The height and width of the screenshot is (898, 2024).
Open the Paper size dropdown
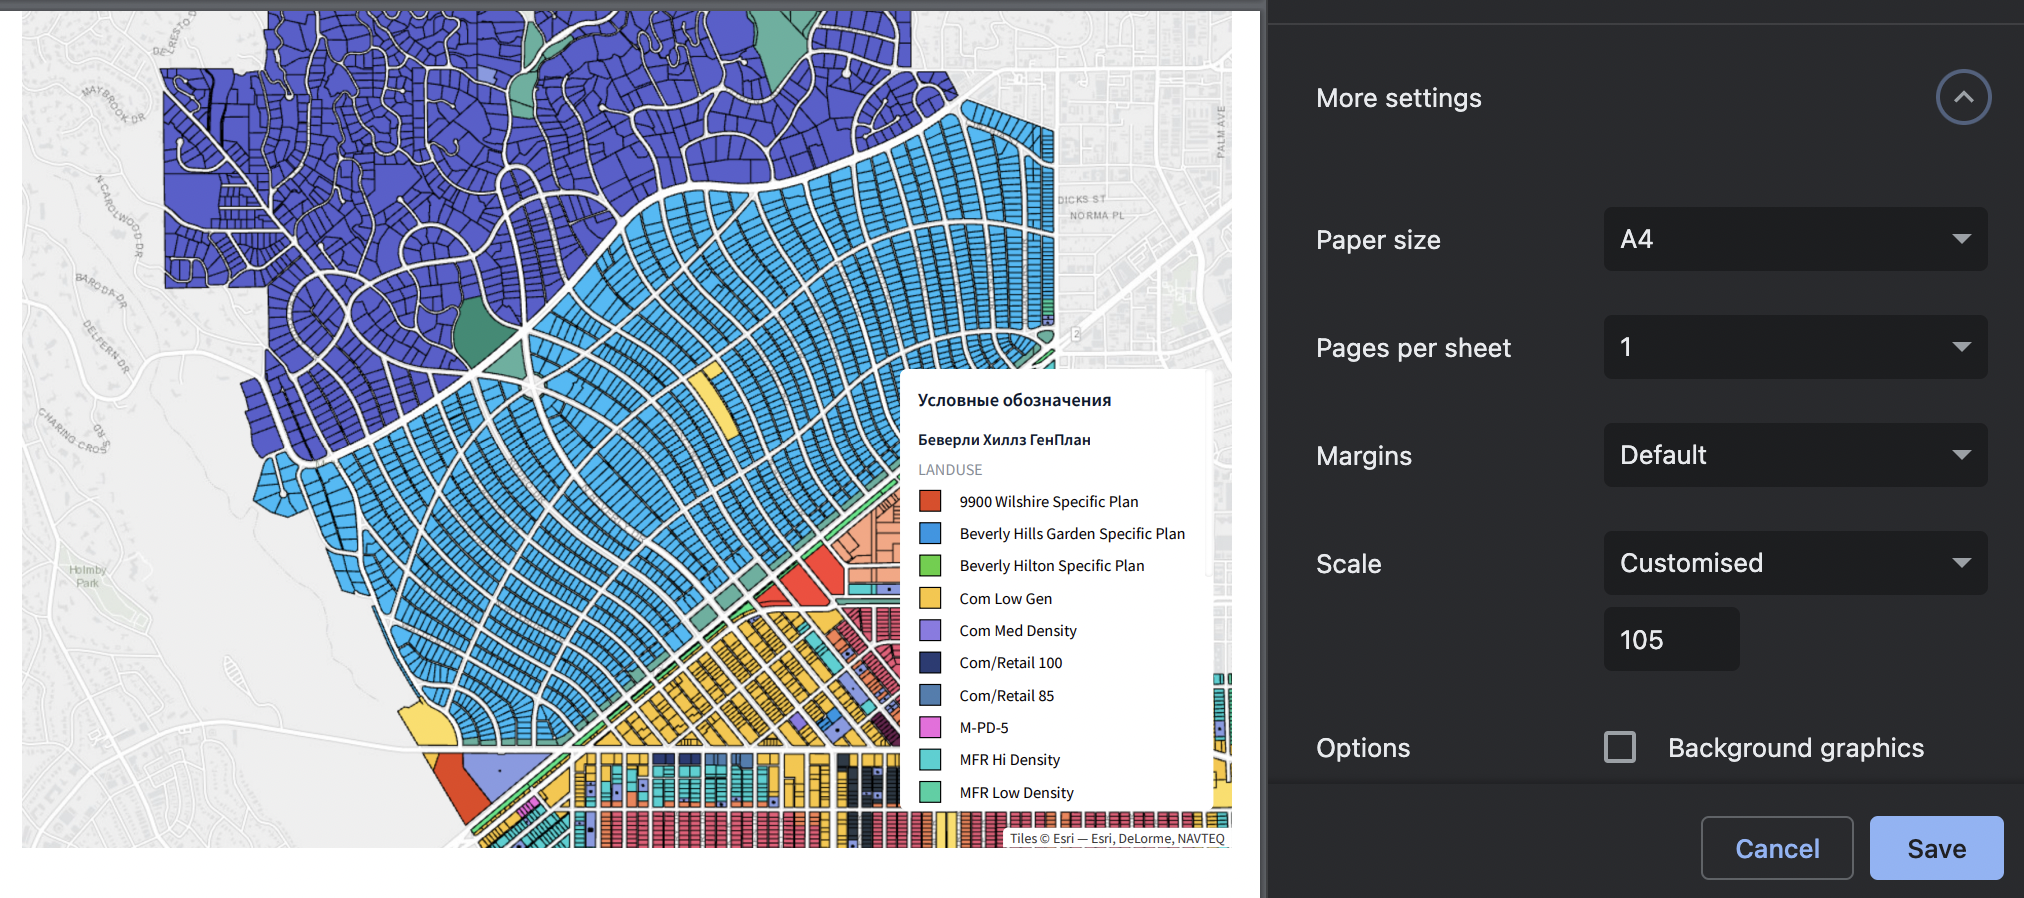1794,239
